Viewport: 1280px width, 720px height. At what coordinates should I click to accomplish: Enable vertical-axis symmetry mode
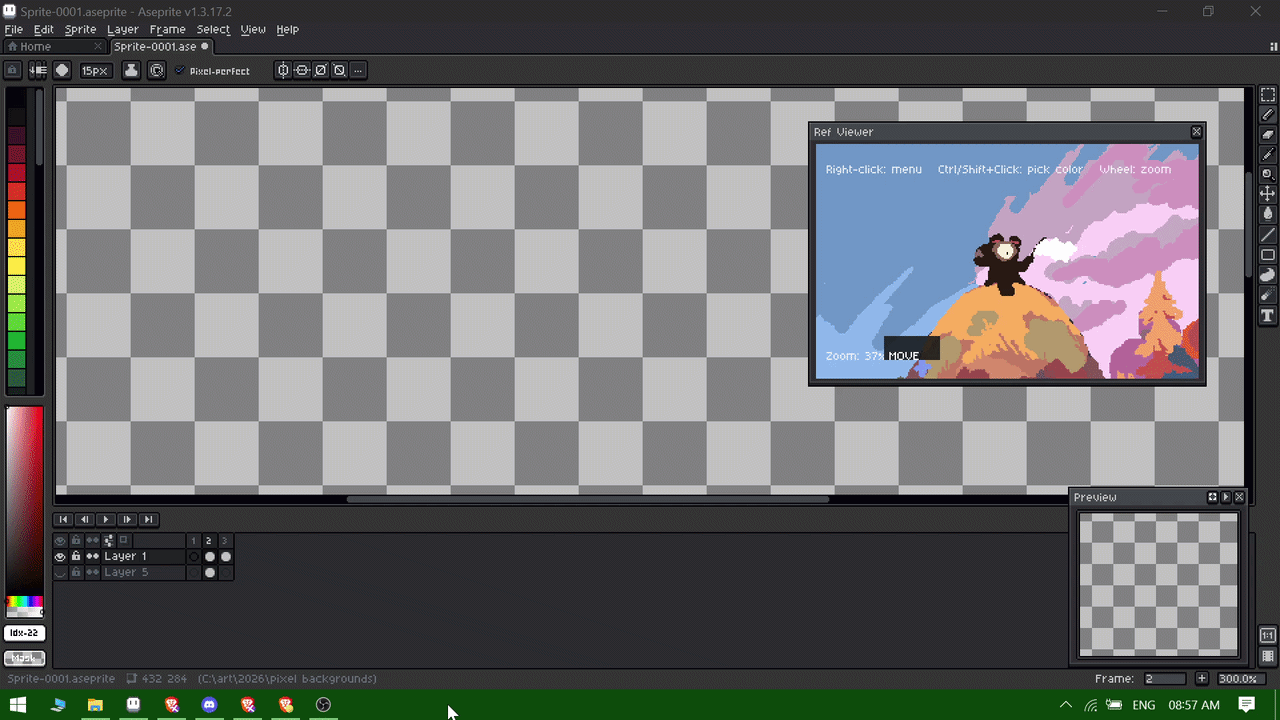click(x=283, y=70)
